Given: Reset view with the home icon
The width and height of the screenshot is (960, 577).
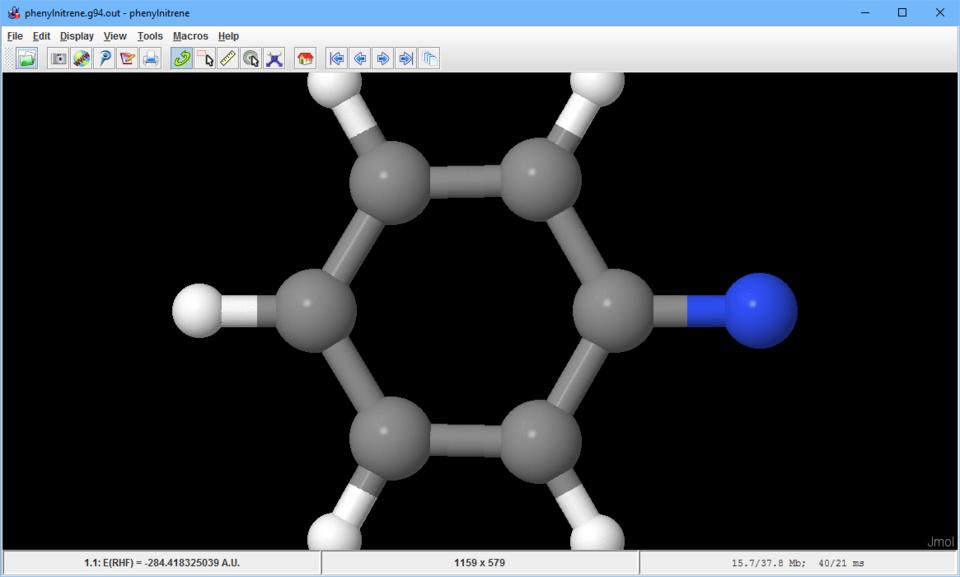Looking at the screenshot, I should point(305,59).
